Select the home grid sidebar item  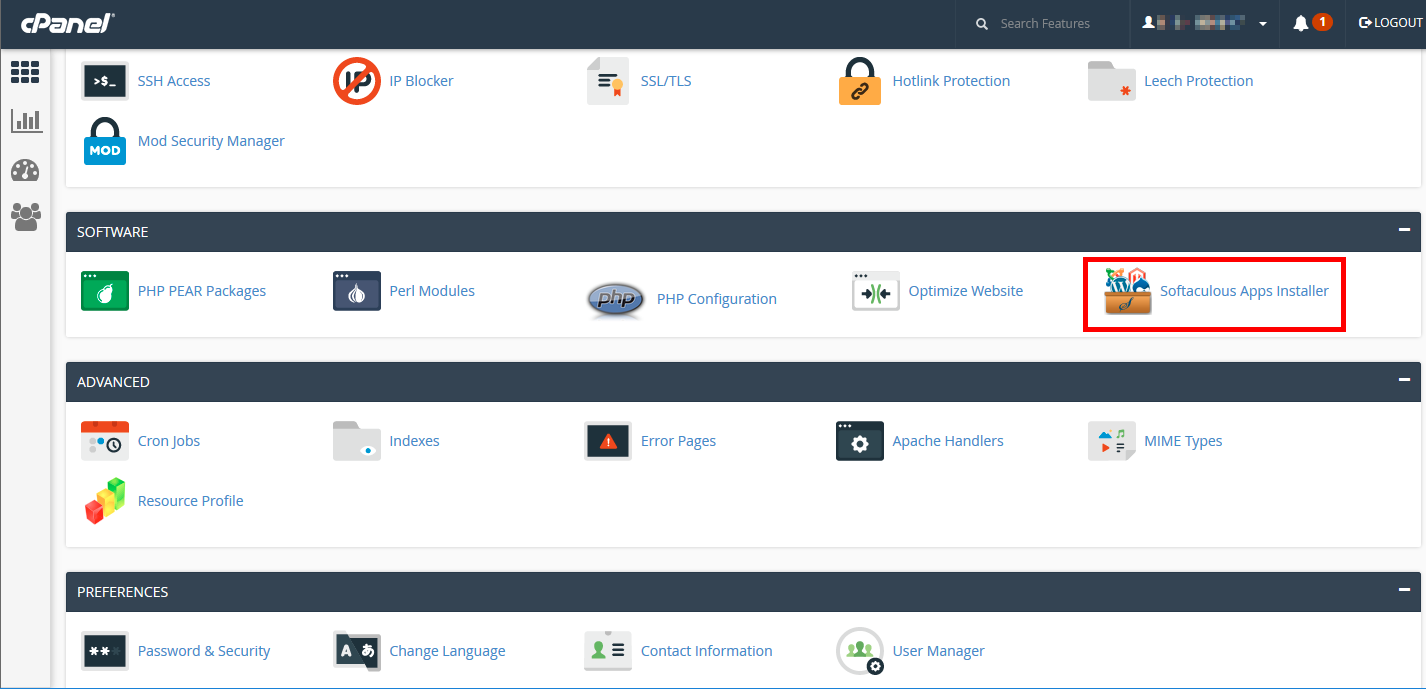[x=25, y=72]
